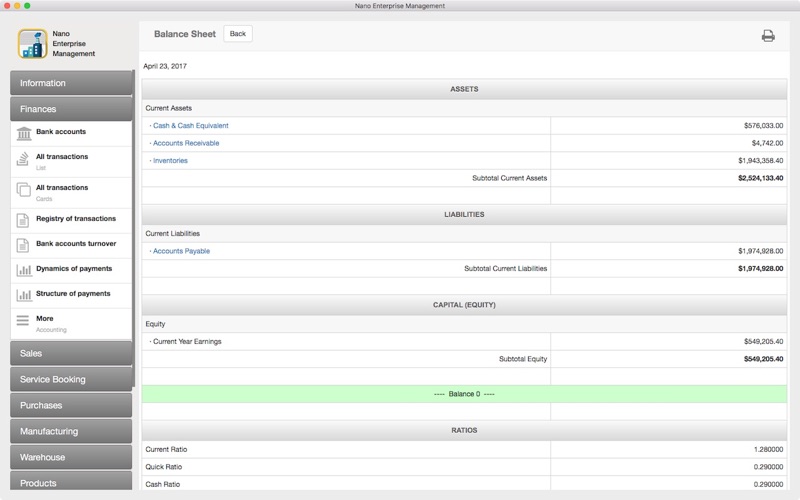Expand the Information section
Image resolution: width=800 pixels, height=500 pixels.
tap(71, 83)
